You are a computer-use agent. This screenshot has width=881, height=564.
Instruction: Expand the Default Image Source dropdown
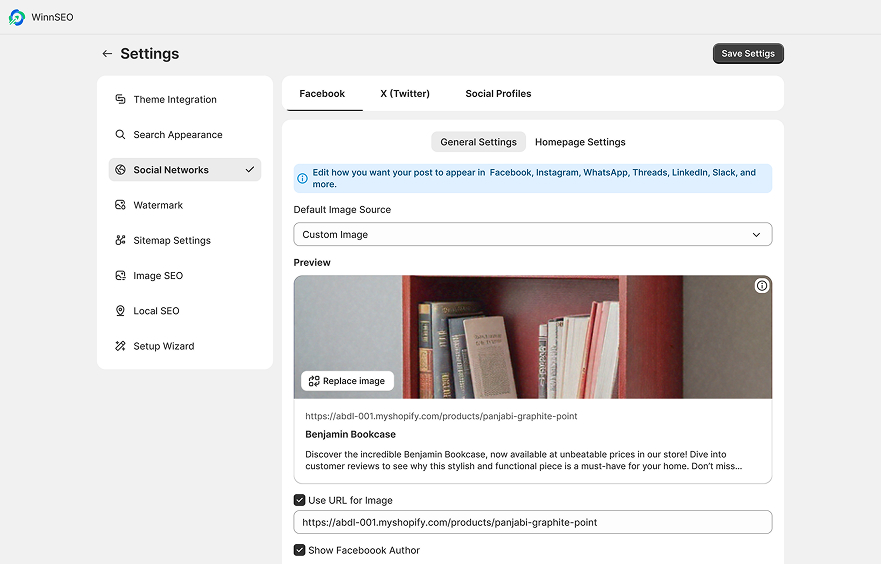533,234
